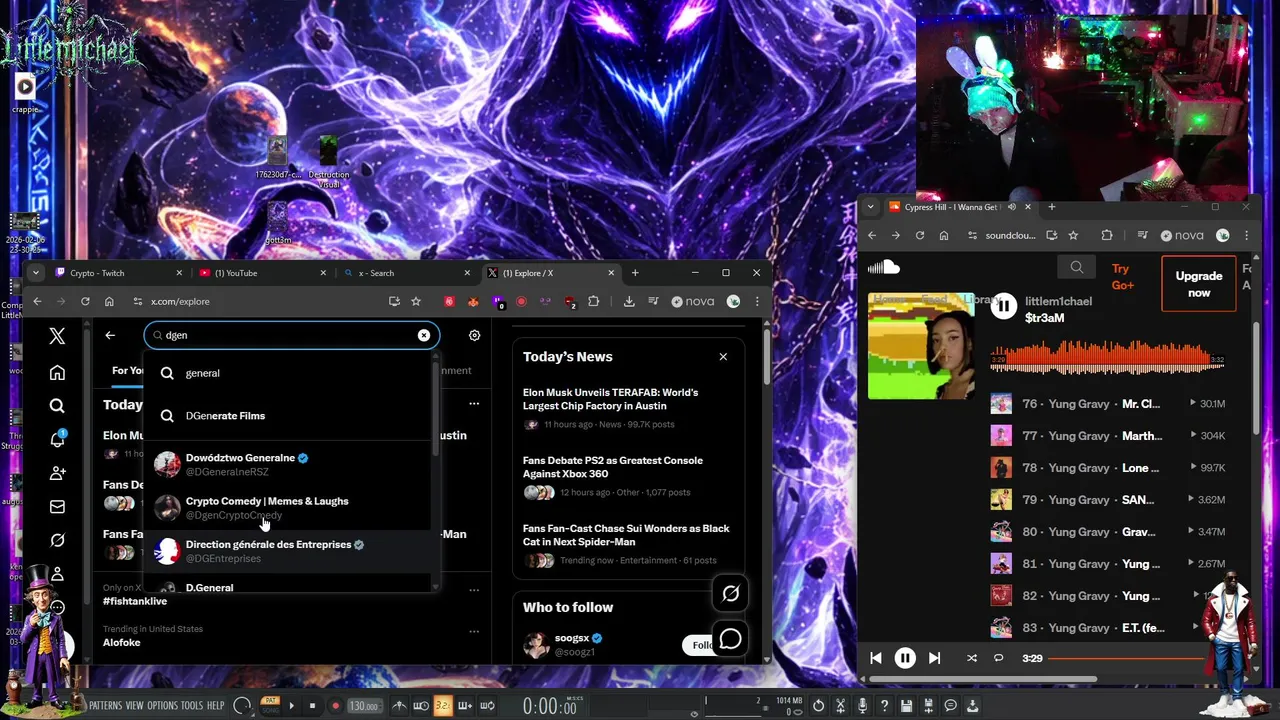
Task: Skip to previous track in SoundCloud player
Action: click(876, 658)
